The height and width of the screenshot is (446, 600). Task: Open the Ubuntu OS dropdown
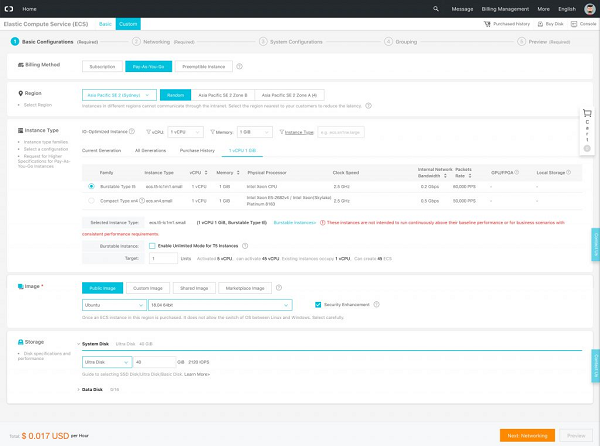pos(114,305)
